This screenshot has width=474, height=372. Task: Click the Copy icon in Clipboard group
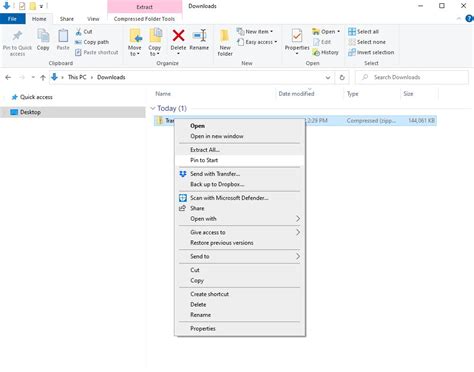43,36
